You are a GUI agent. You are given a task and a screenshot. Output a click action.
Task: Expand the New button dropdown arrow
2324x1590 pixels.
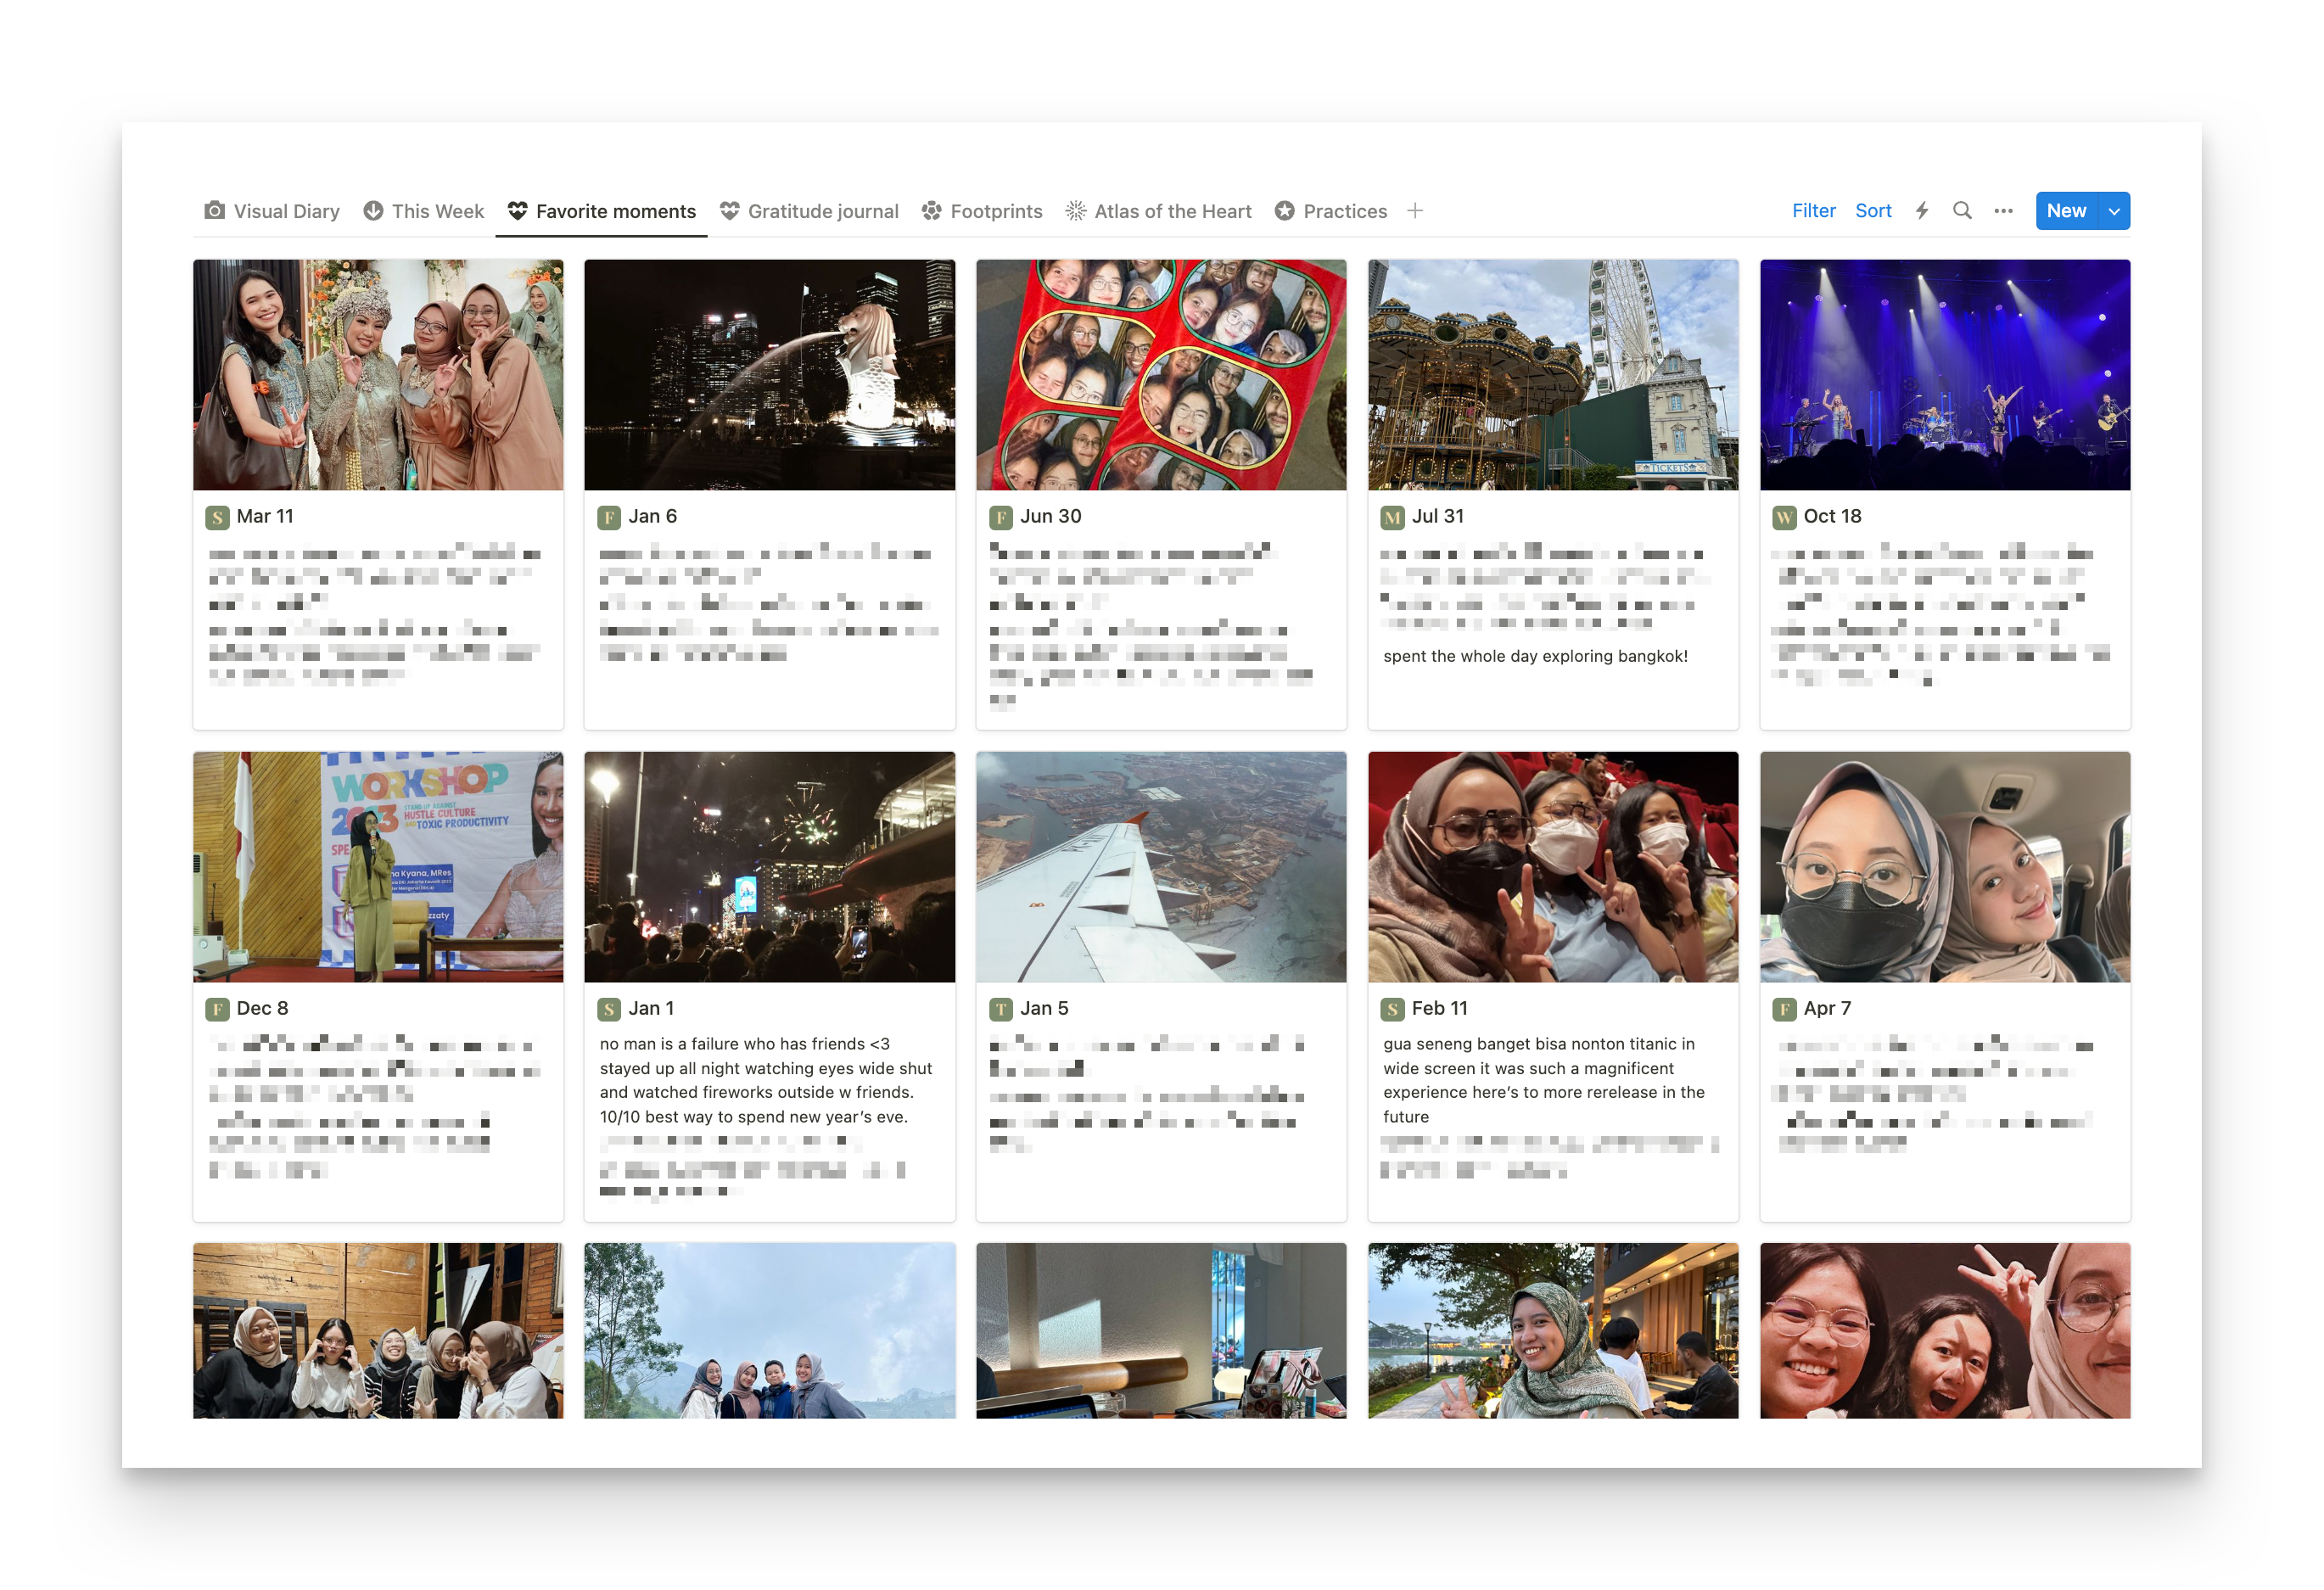pos(2114,211)
